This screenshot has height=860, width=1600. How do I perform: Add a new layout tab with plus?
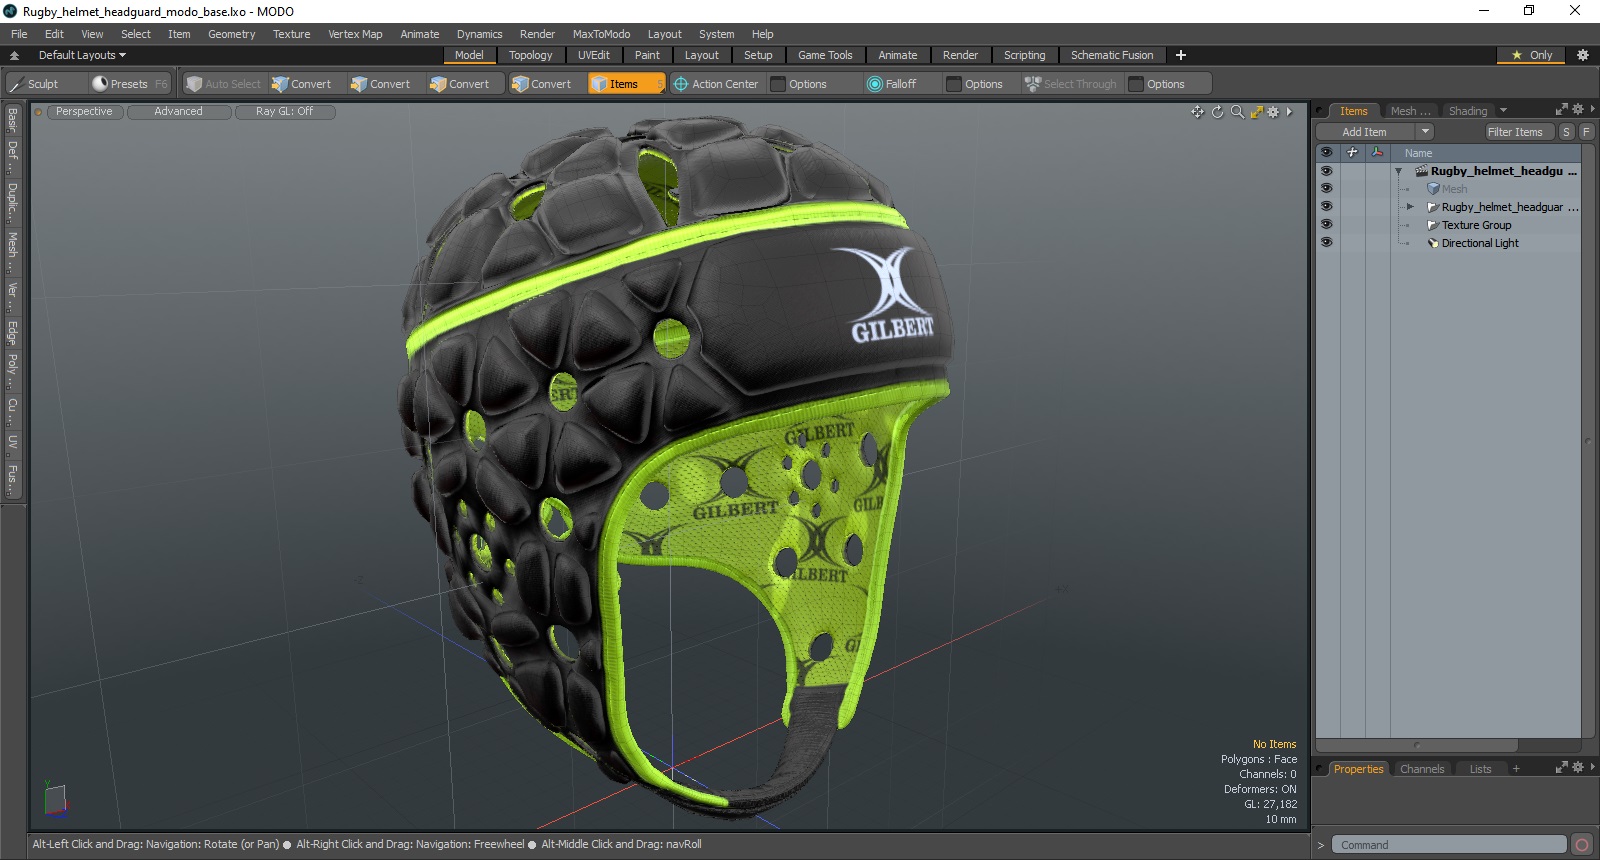(x=1181, y=55)
